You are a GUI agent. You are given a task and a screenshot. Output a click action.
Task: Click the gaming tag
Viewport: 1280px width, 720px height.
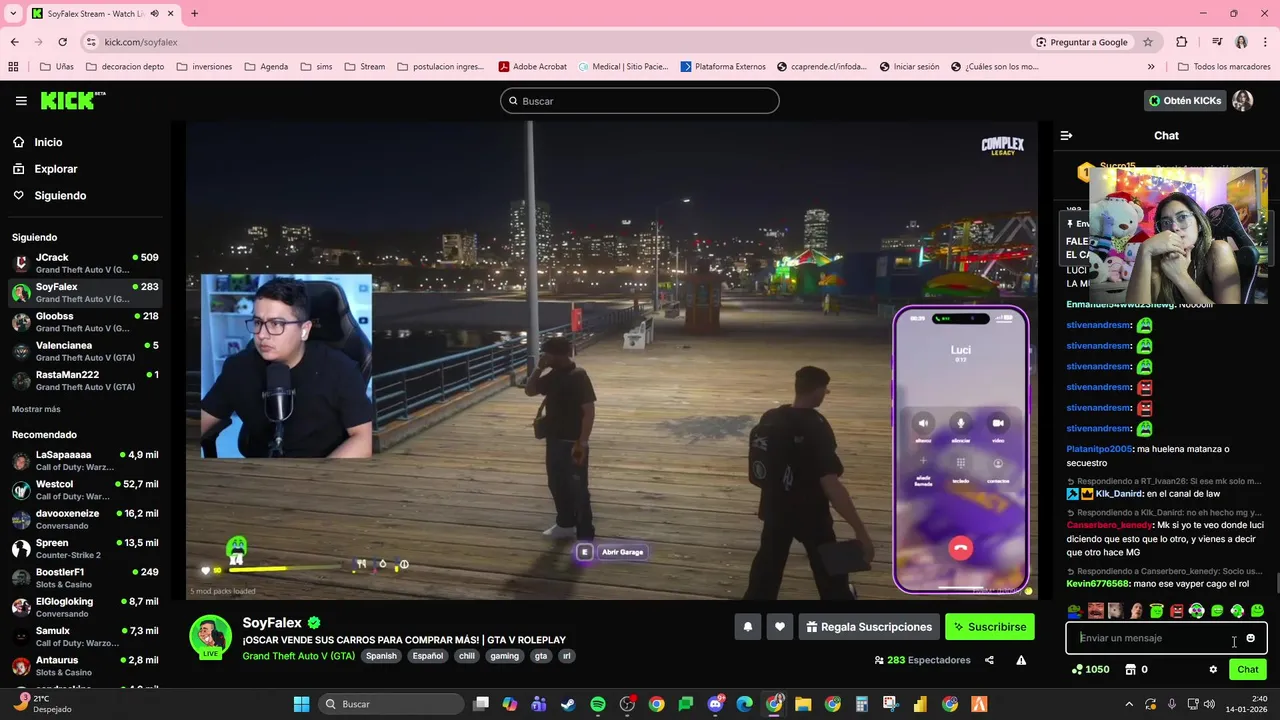[x=504, y=656]
